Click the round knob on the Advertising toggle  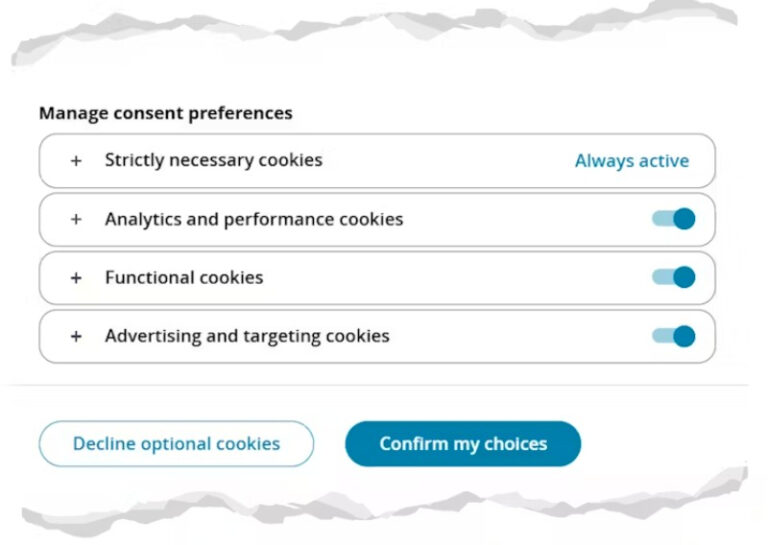pyautogui.click(x=684, y=336)
